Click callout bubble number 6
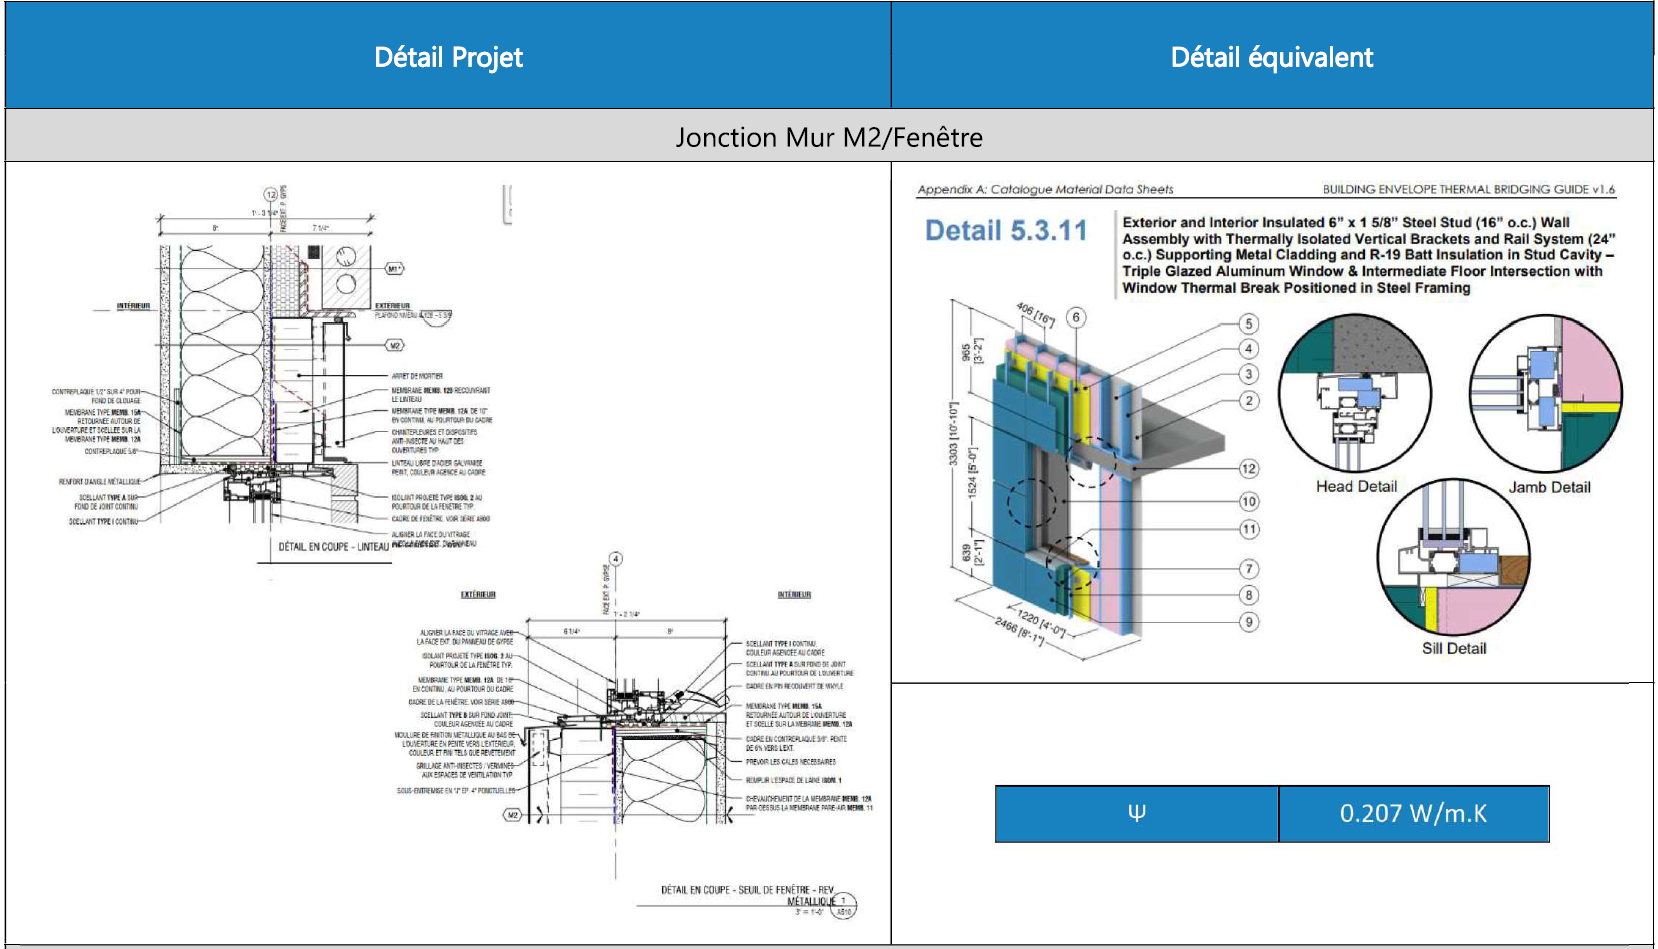 click(1076, 317)
